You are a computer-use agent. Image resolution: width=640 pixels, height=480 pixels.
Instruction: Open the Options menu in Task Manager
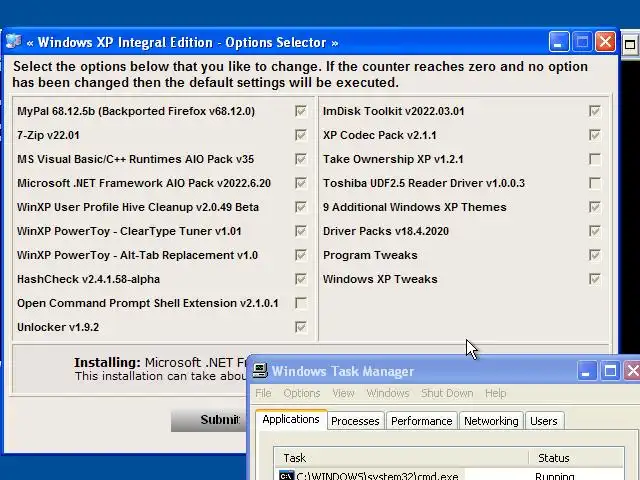tap(302, 393)
